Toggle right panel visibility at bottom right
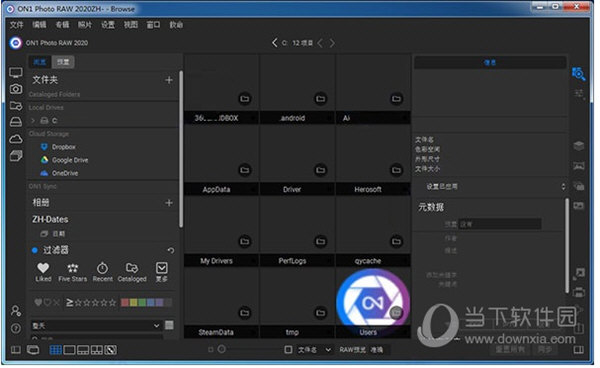Image resolution: width=600 pixels, height=368 pixels. (x=579, y=350)
